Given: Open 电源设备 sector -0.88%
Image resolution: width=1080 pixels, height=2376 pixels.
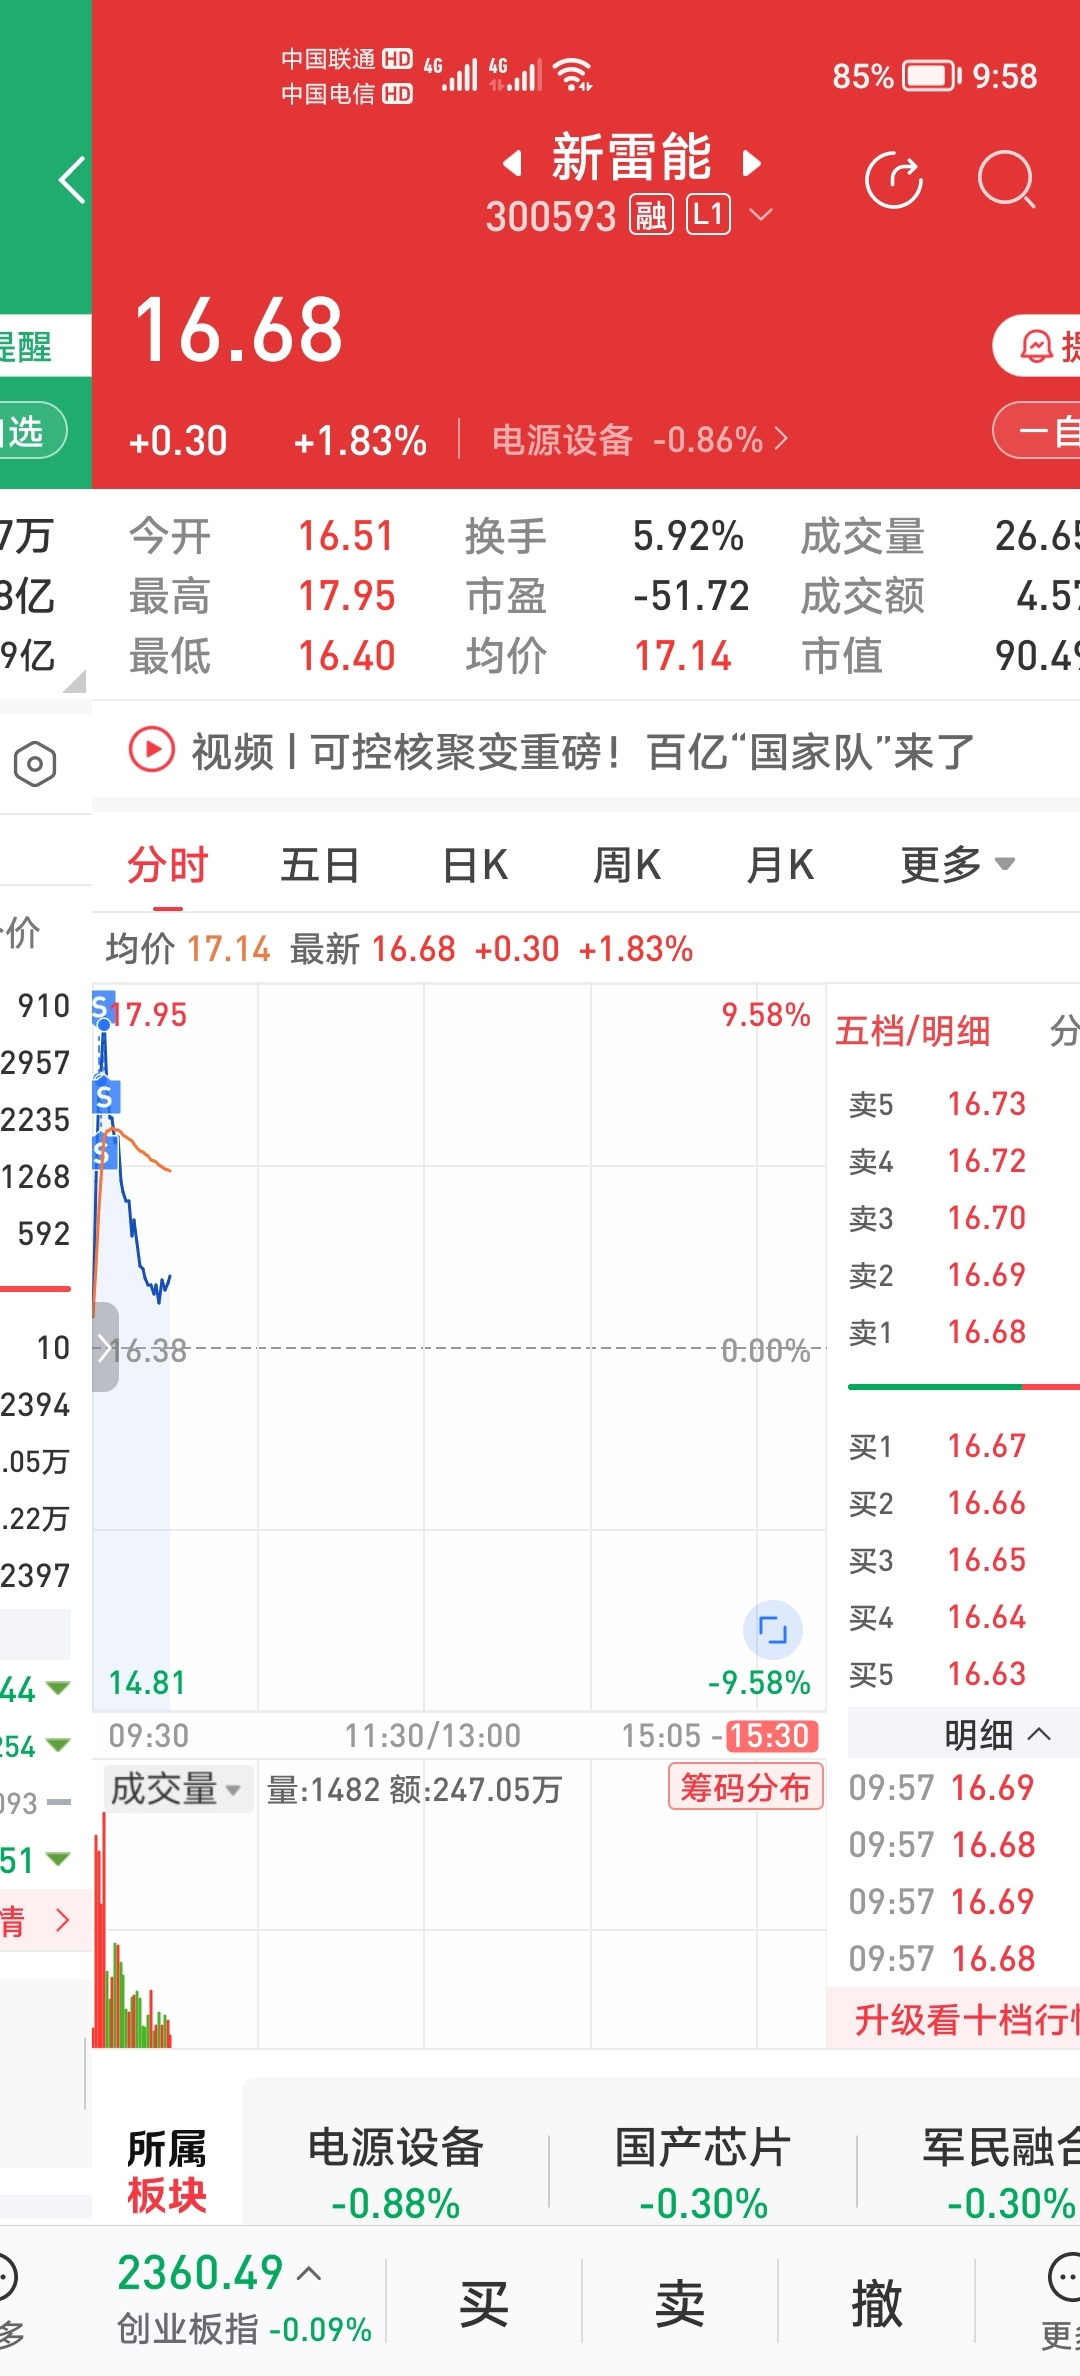Looking at the screenshot, I should (x=396, y=2173).
